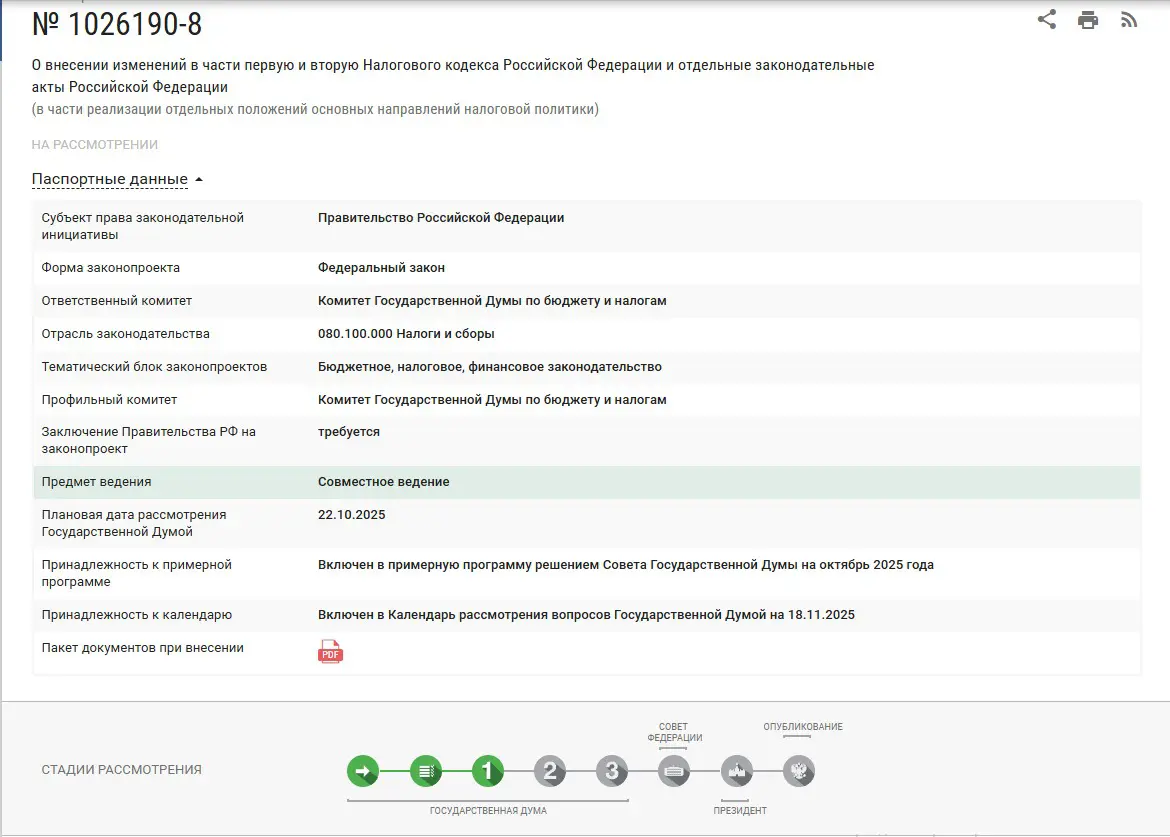Click the Предмет ведения row label

96,482
